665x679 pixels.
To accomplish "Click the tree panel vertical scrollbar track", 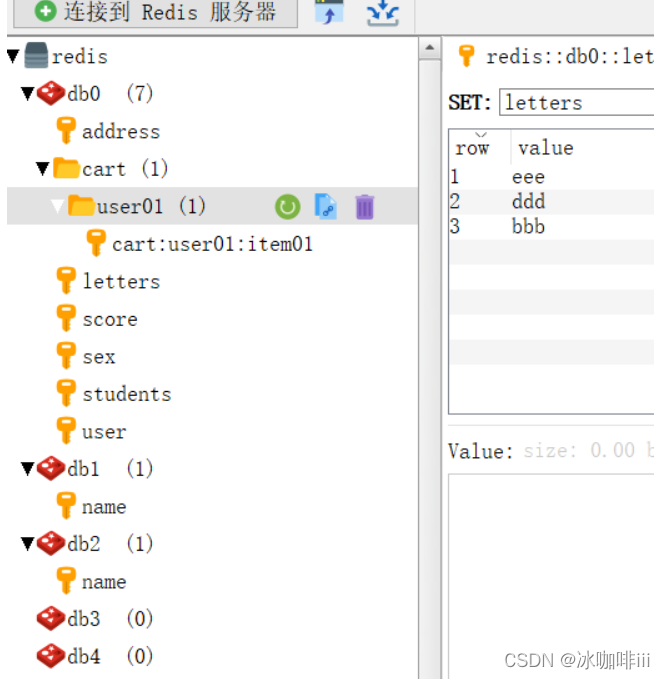I will [430, 368].
